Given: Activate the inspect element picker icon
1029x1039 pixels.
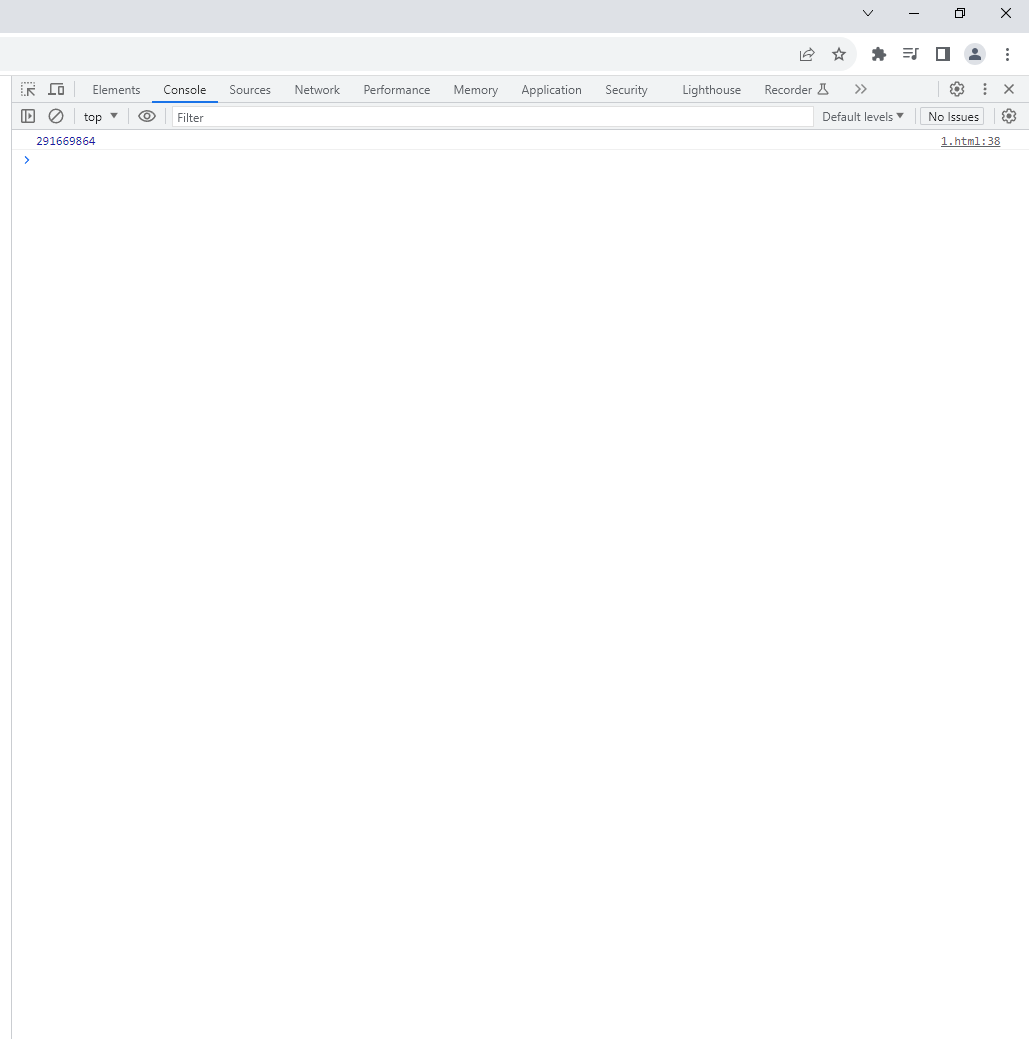Looking at the screenshot, I should click(28, 89).
